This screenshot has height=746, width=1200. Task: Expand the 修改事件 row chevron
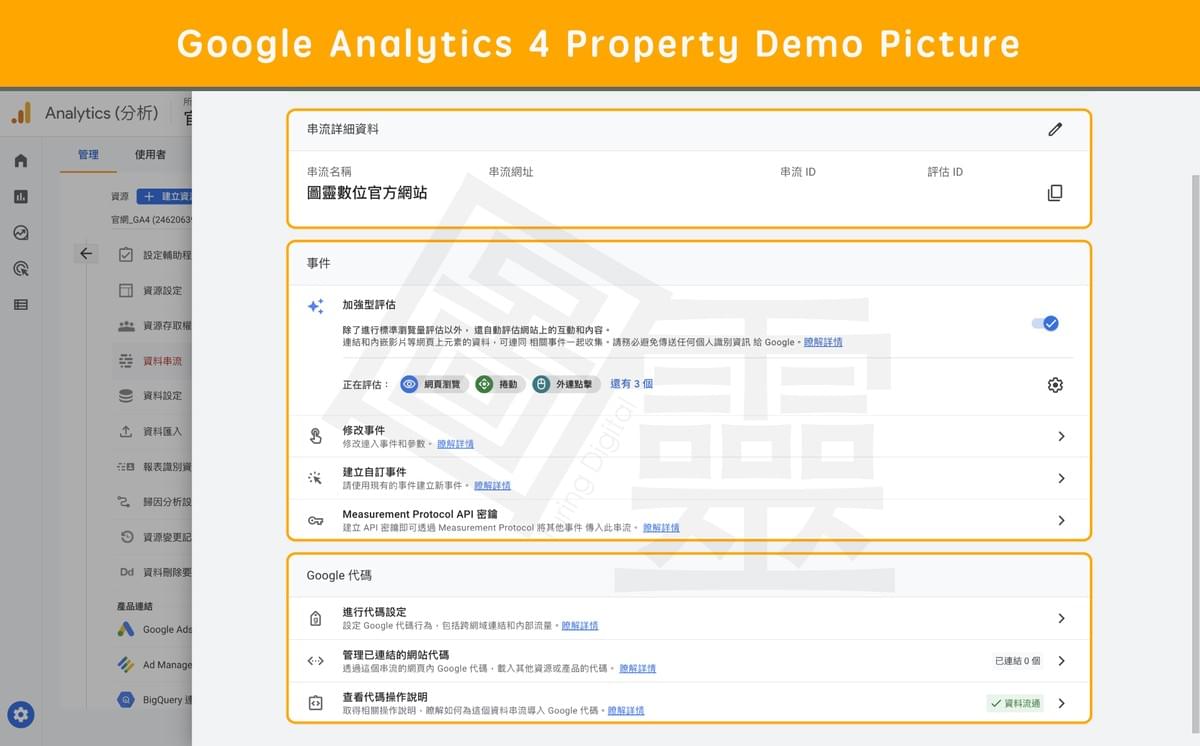pyautogui.click(x=1061, y=436)
